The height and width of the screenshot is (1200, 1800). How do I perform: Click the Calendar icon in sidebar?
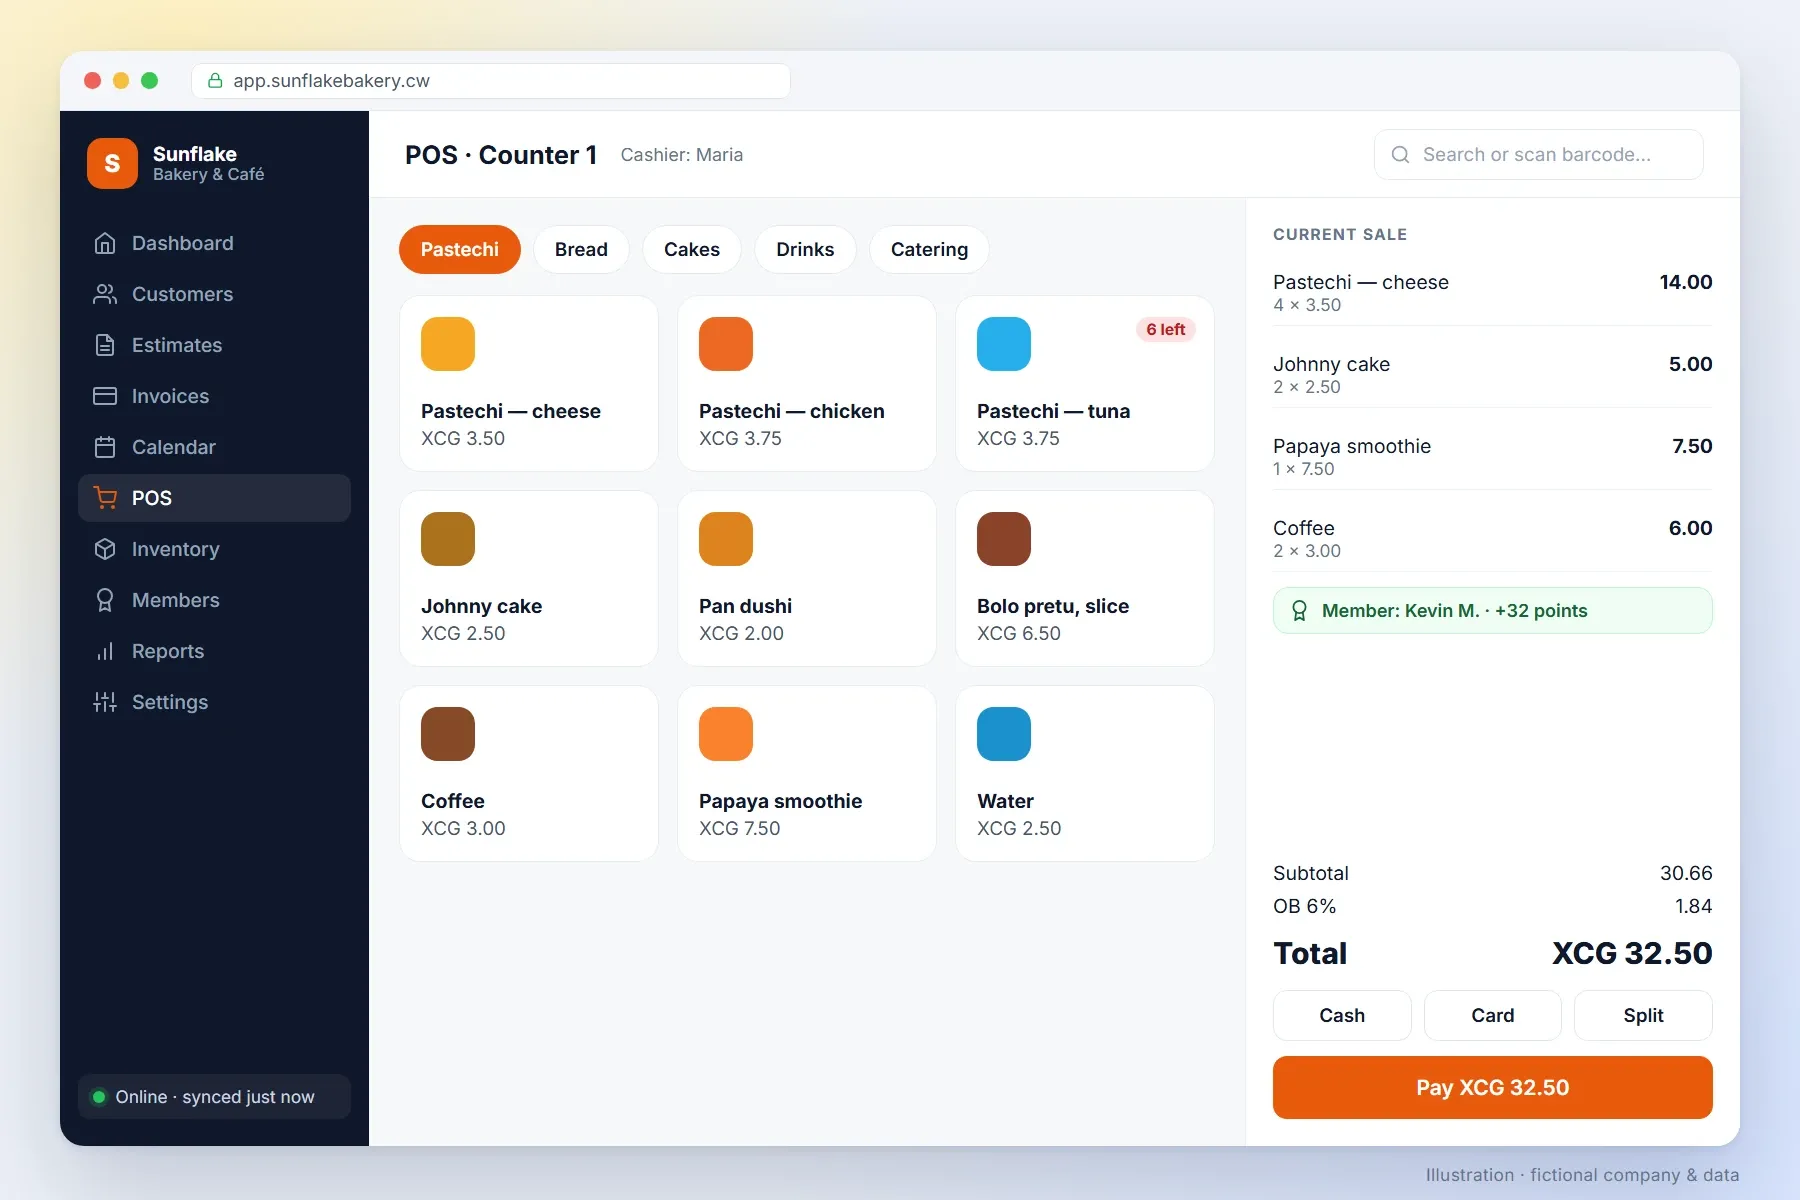coord(105,447)
